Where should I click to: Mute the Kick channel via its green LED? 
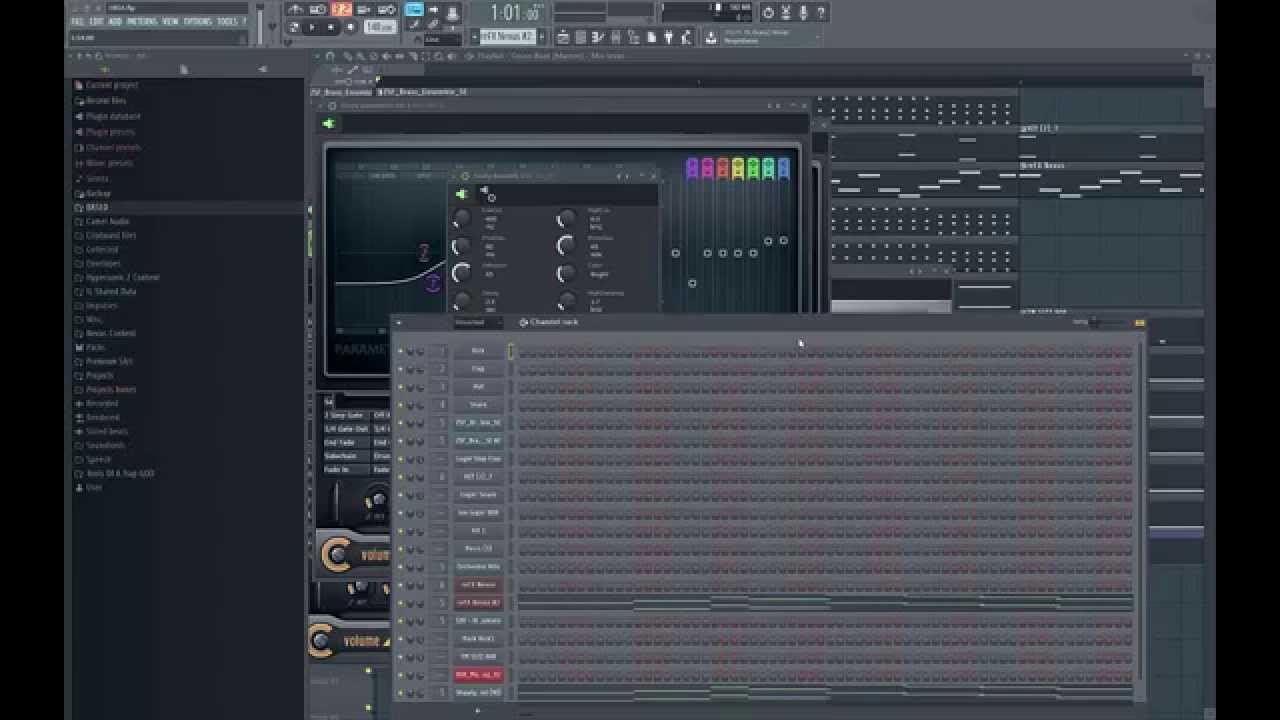click(x=400, y=351)
